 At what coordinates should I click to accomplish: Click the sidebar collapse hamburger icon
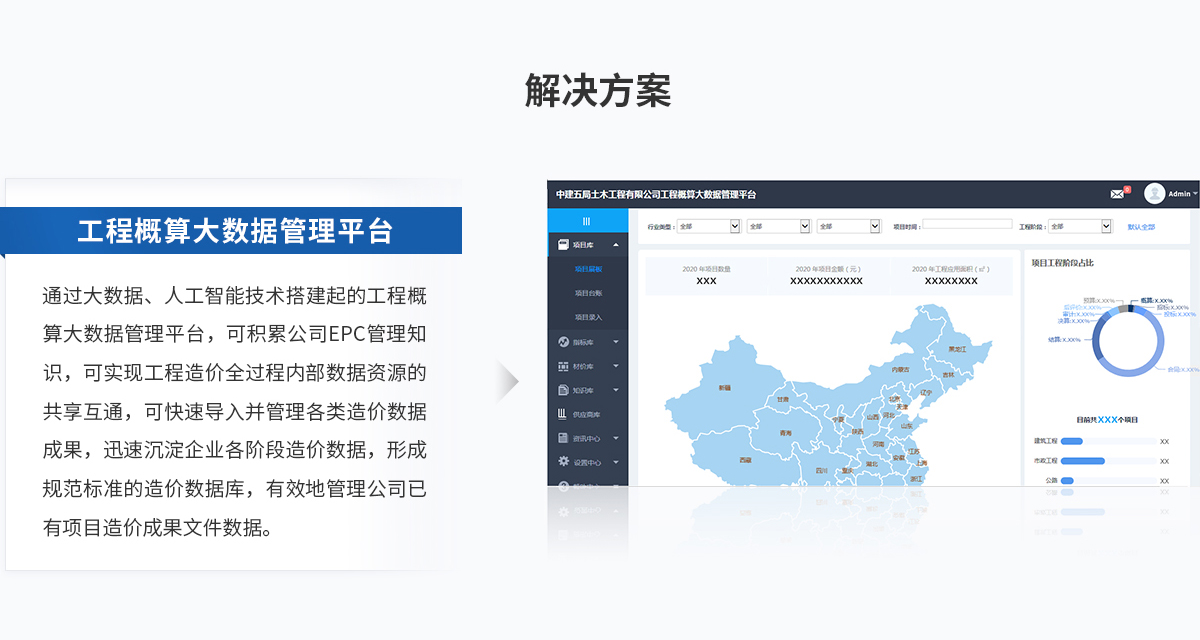[x=586, y=221]
